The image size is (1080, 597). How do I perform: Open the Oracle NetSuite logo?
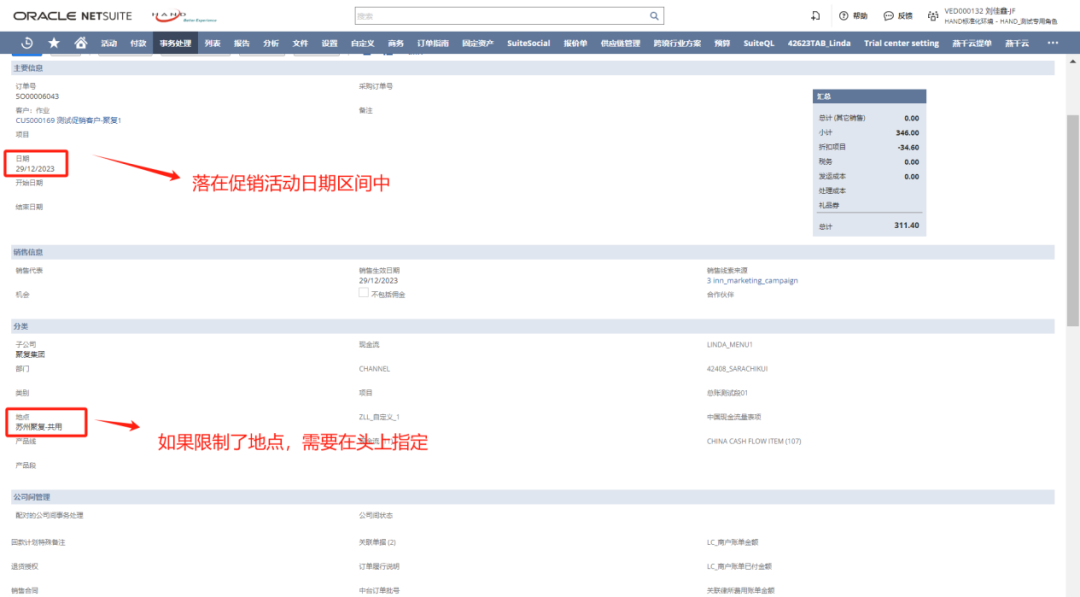pyautogui.click(x=72, y=16)
